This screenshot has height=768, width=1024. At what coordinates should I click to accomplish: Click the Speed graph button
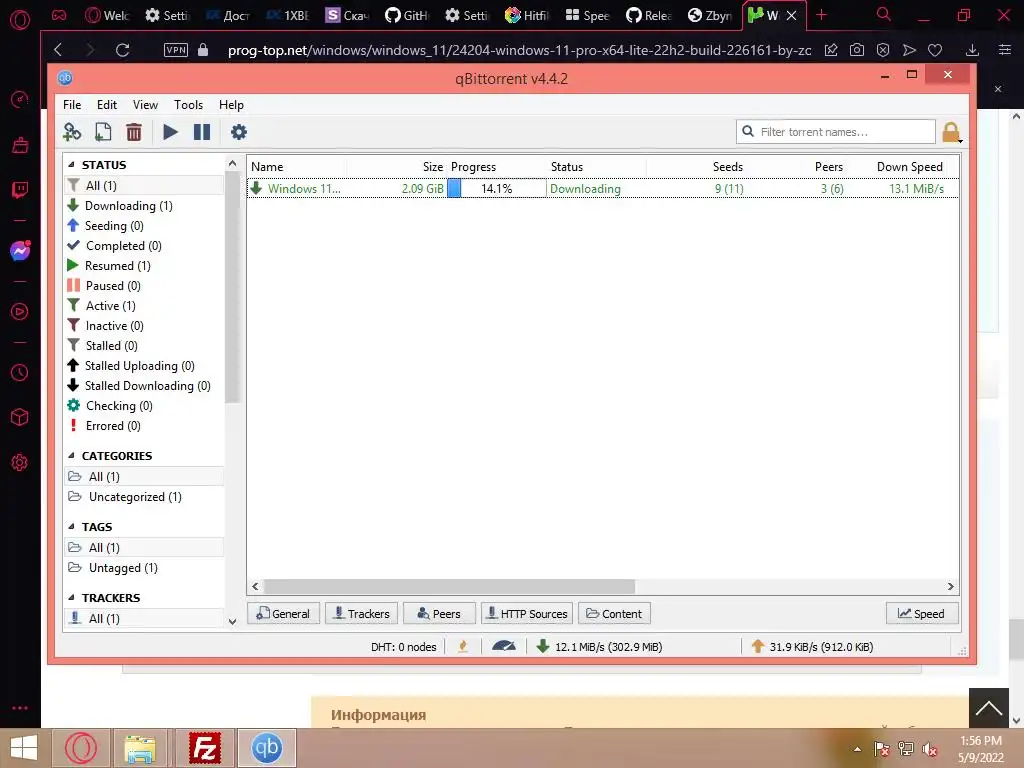click(922, 614)
